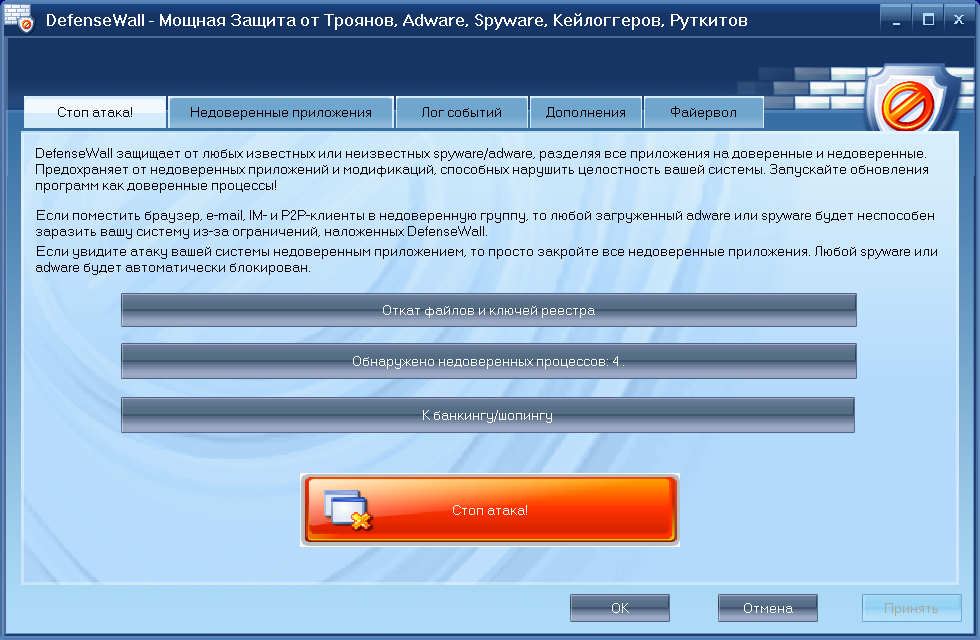Click the Отмена button
This screenshot has height=640, width=980.
click(768, 608)
